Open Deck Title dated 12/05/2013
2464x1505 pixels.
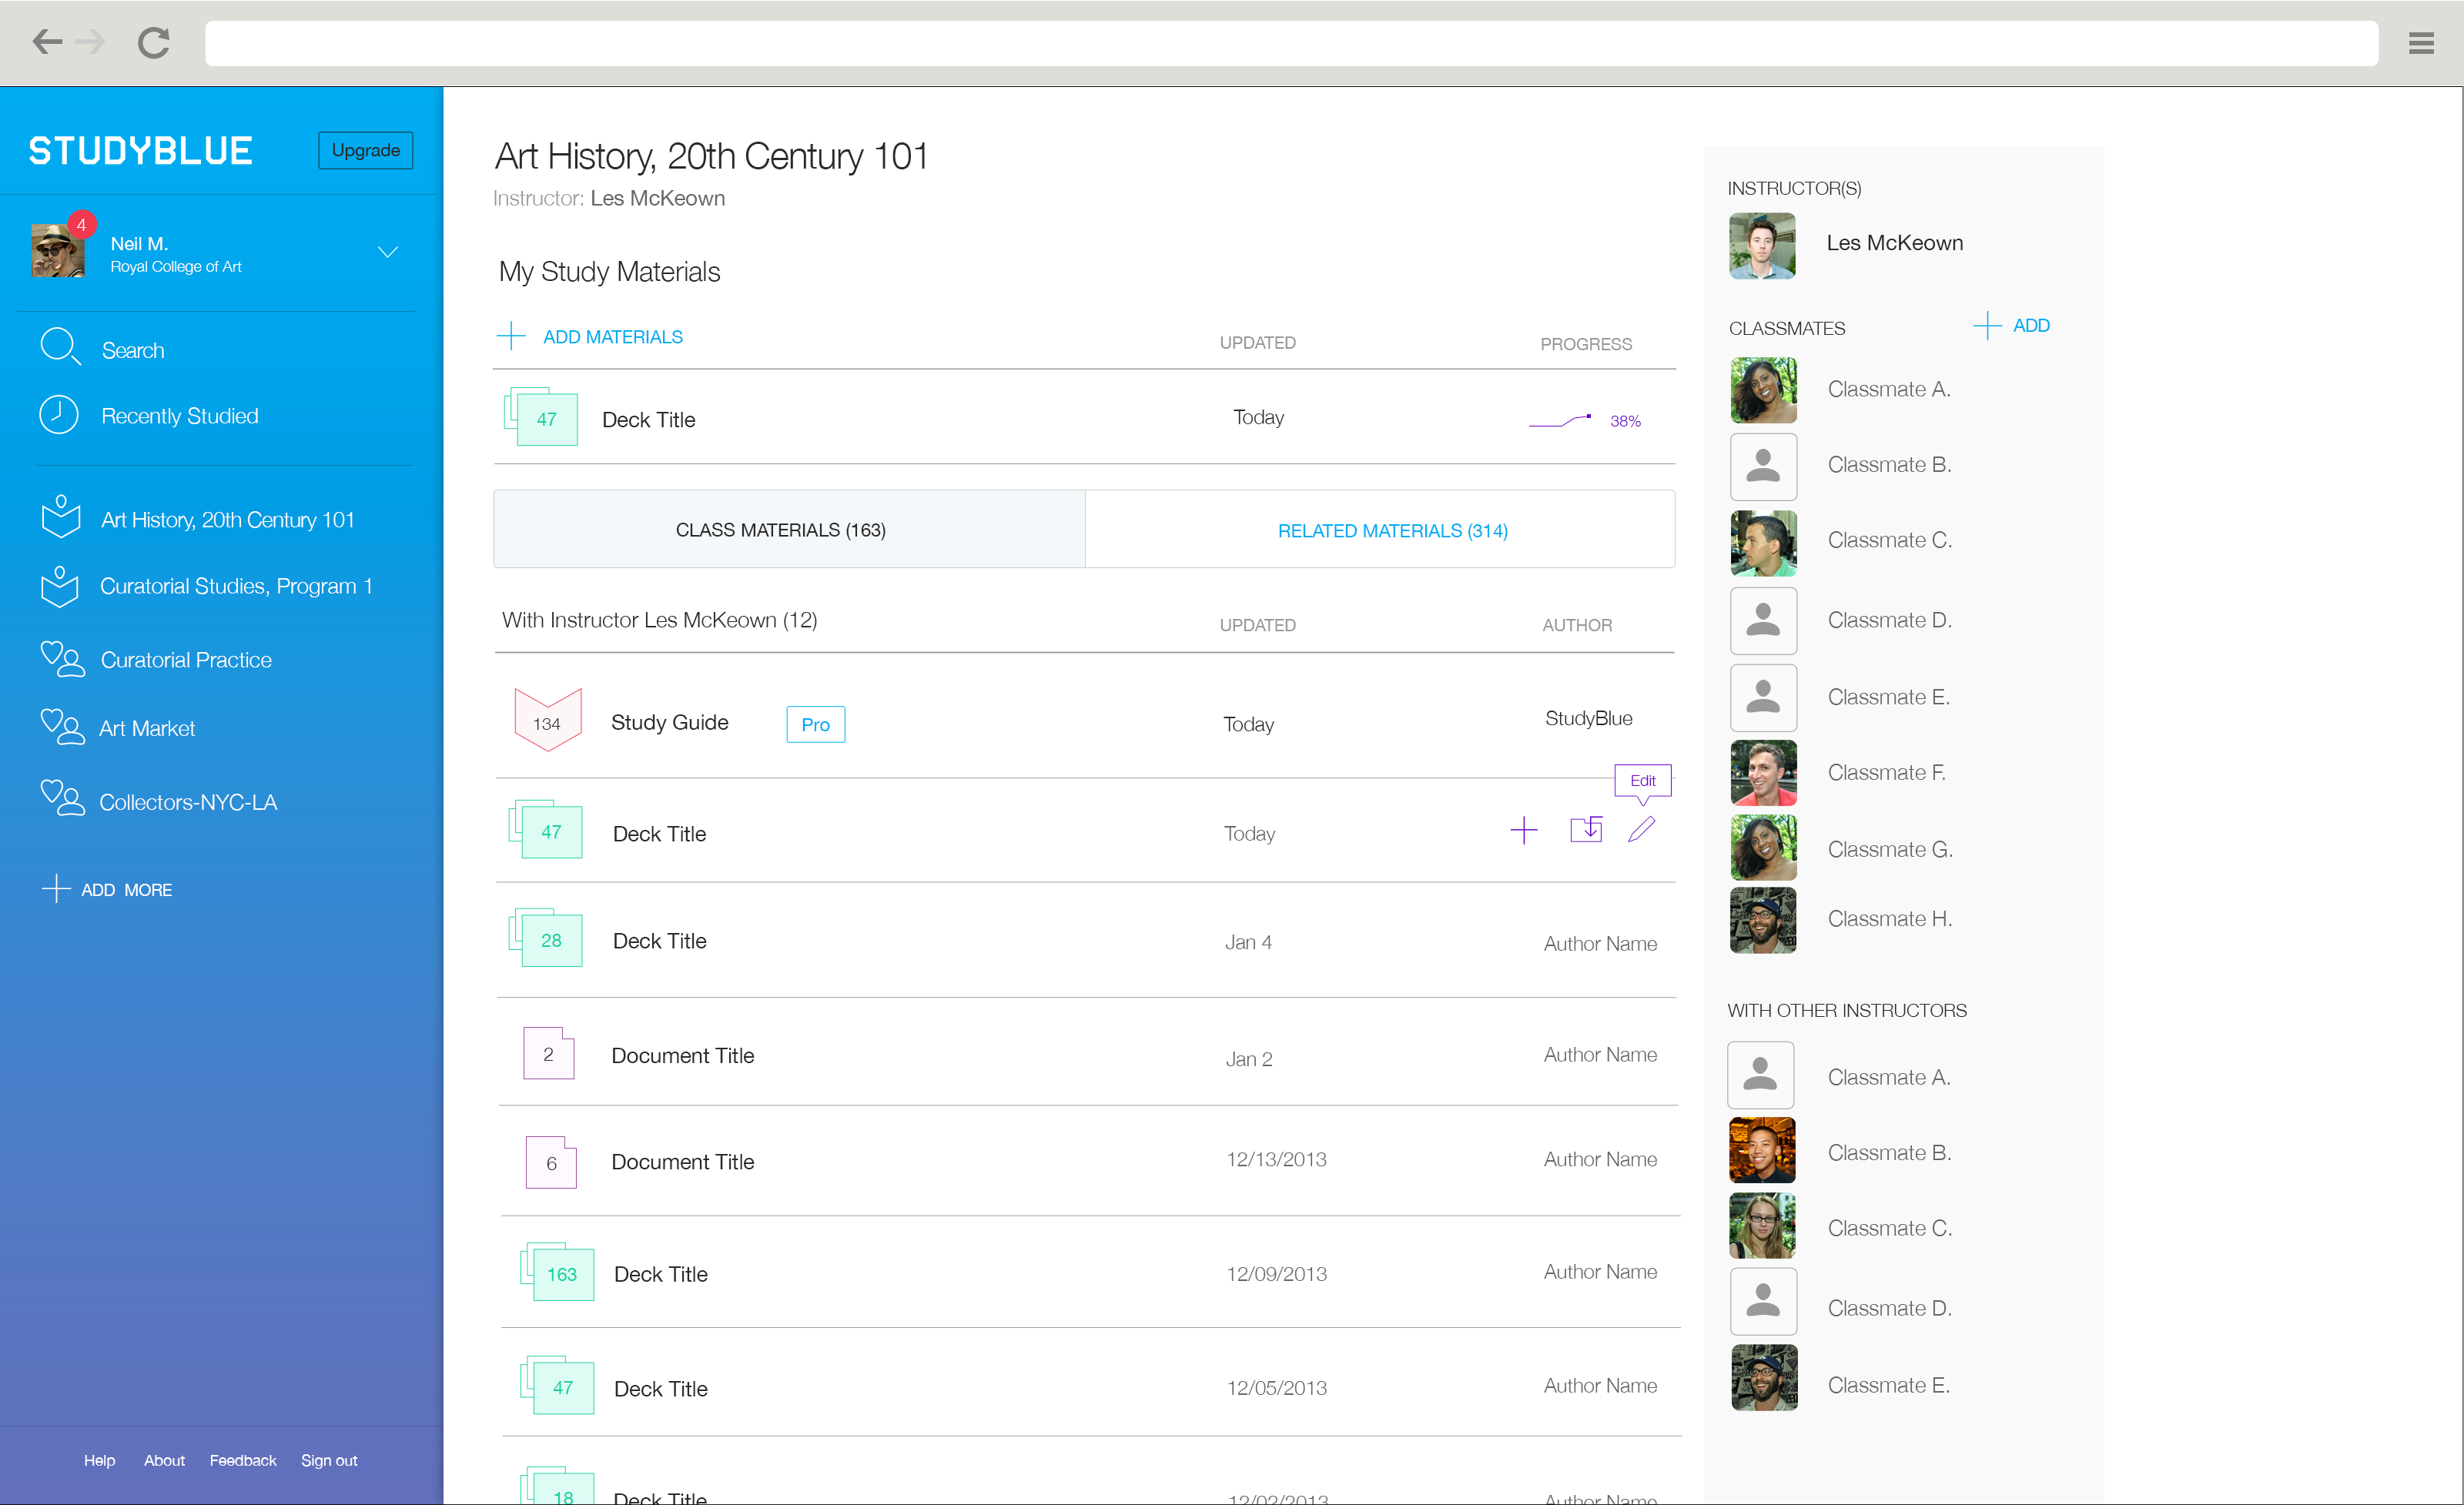(x=660, y=1388)
